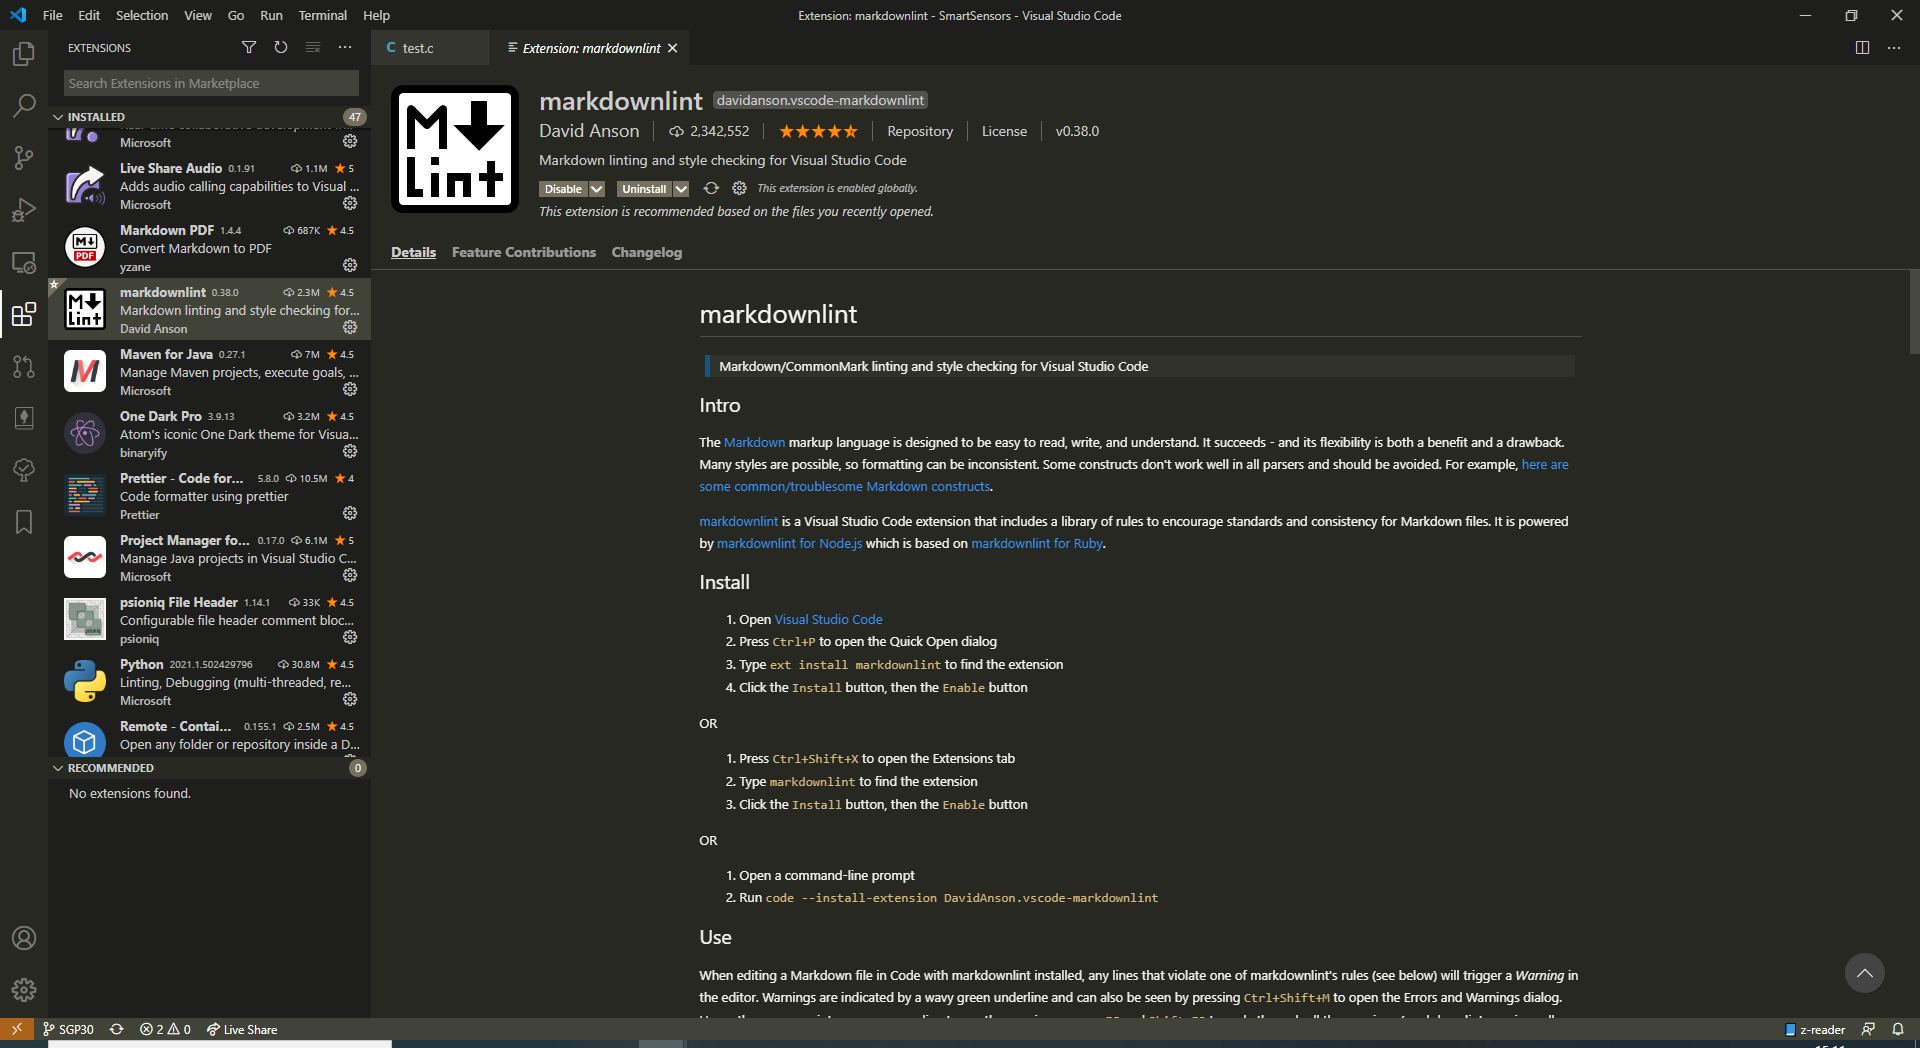
Task: Open the Accounts menu icon
Action: [24, 938]
